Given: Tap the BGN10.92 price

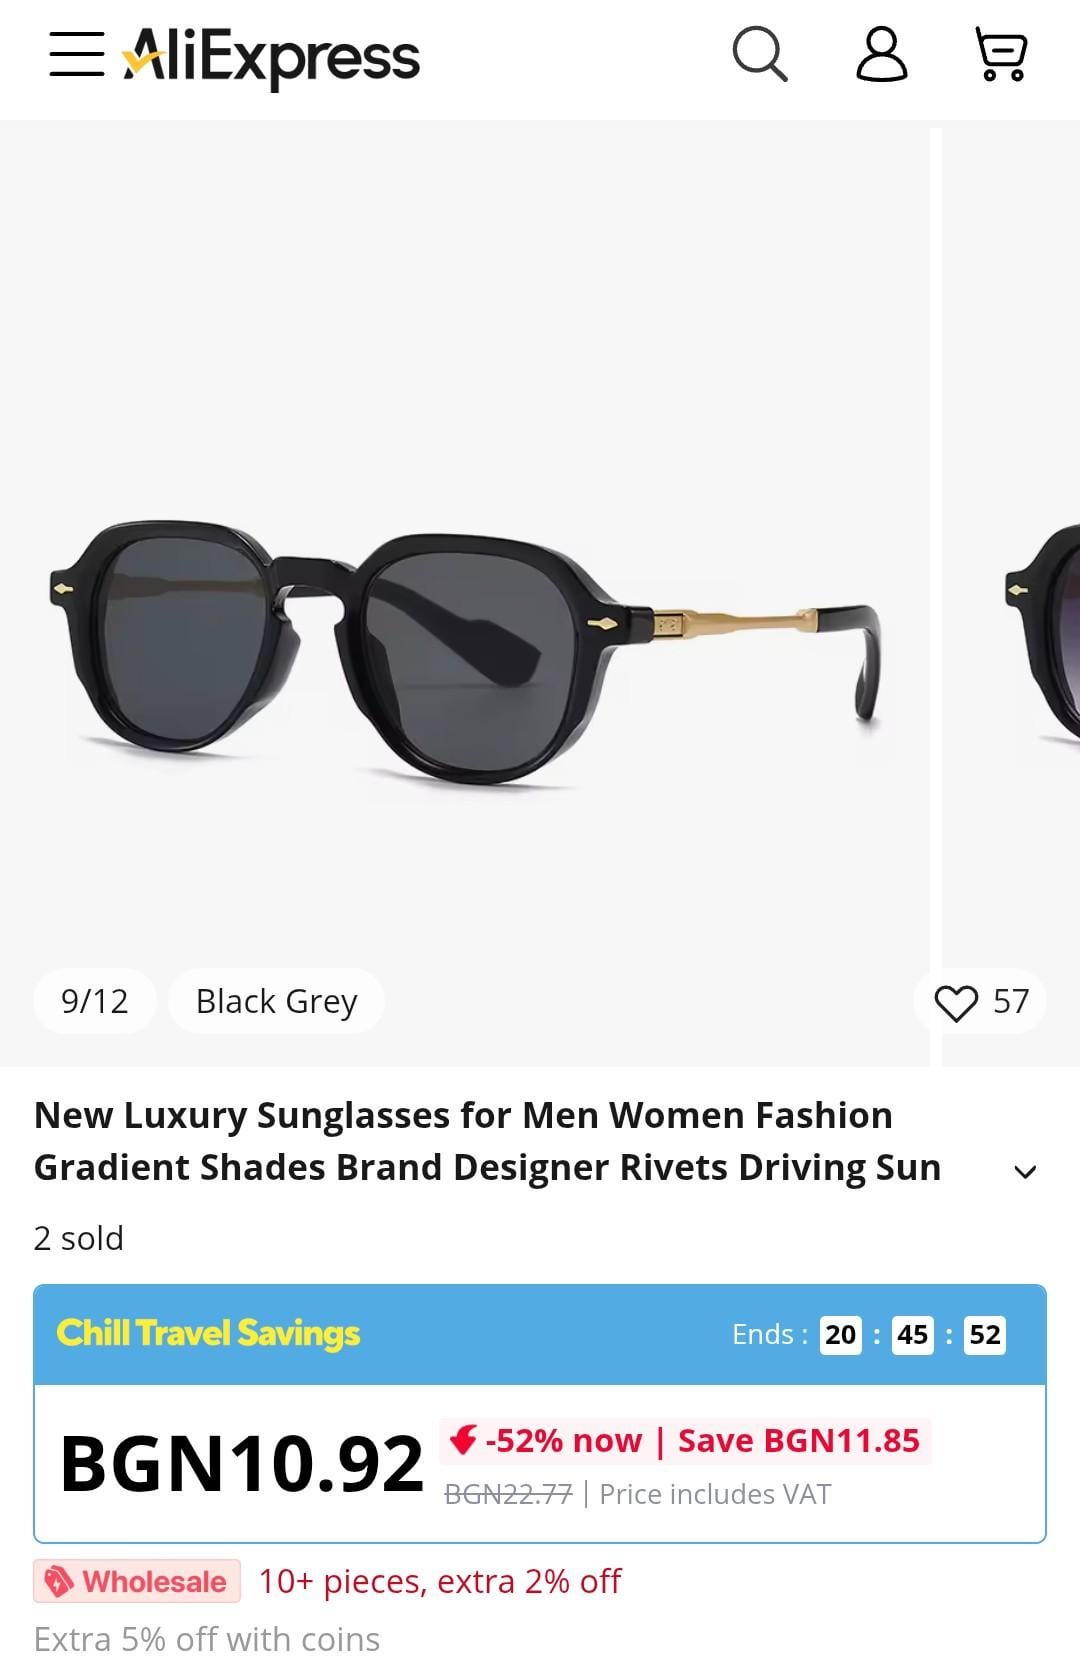Looking at the screenshot, I should coord(242,1463).
